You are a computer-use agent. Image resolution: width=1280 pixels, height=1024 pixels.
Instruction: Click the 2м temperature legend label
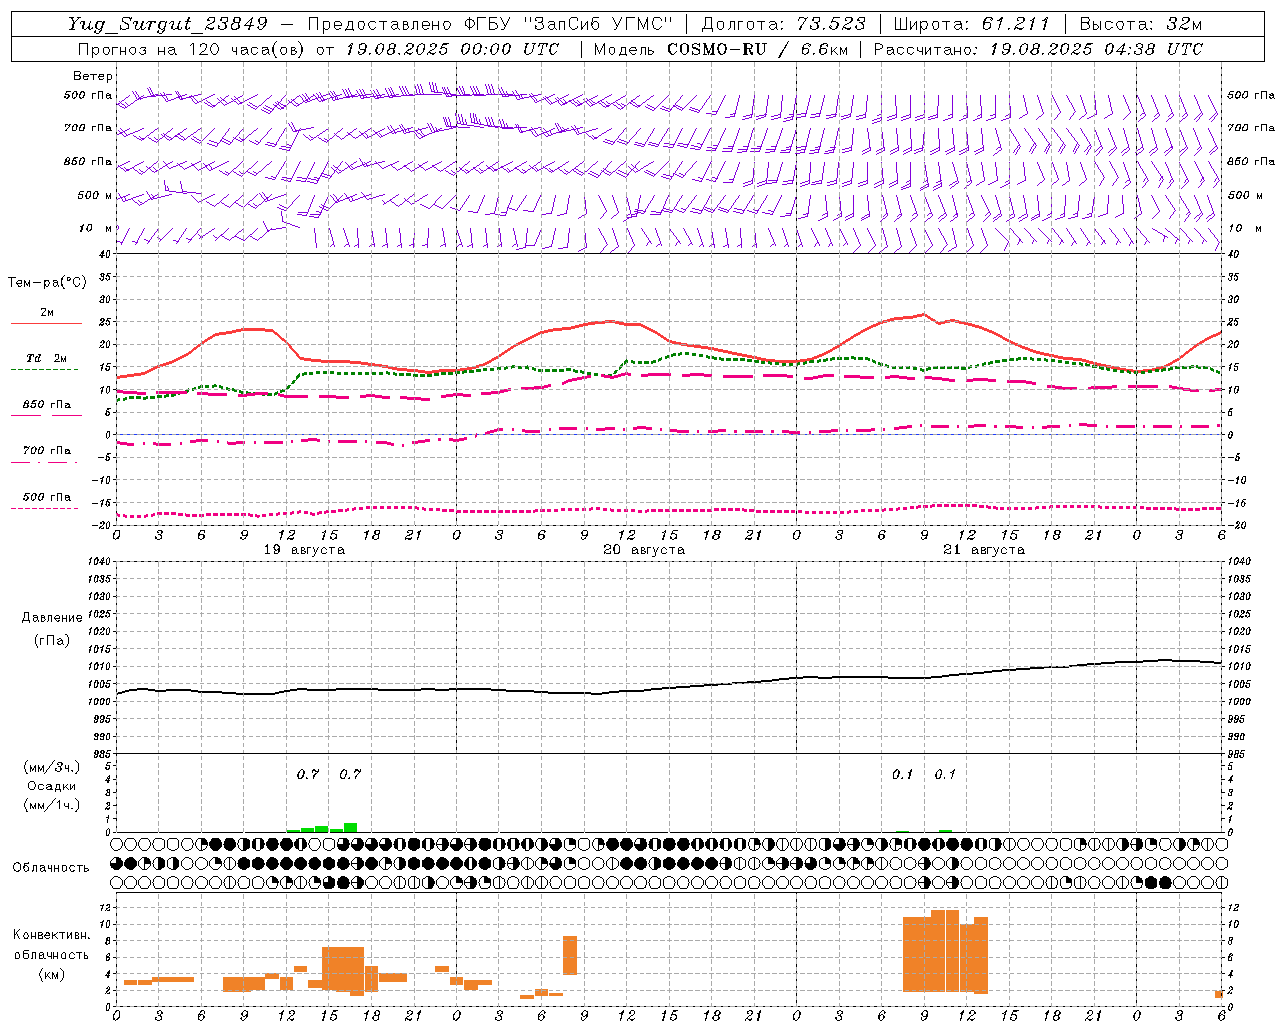(47, 313)
